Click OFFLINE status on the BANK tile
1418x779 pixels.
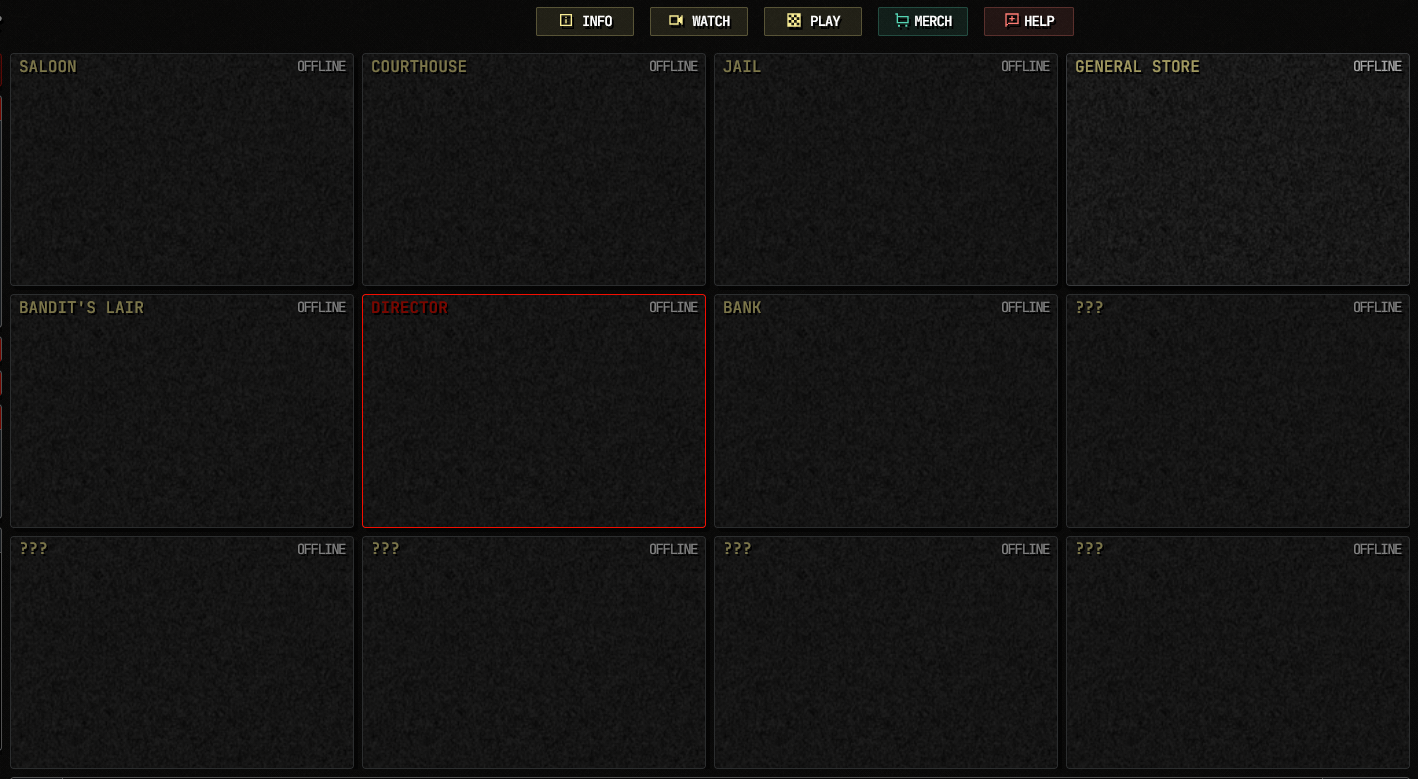tap(1026, 308)
